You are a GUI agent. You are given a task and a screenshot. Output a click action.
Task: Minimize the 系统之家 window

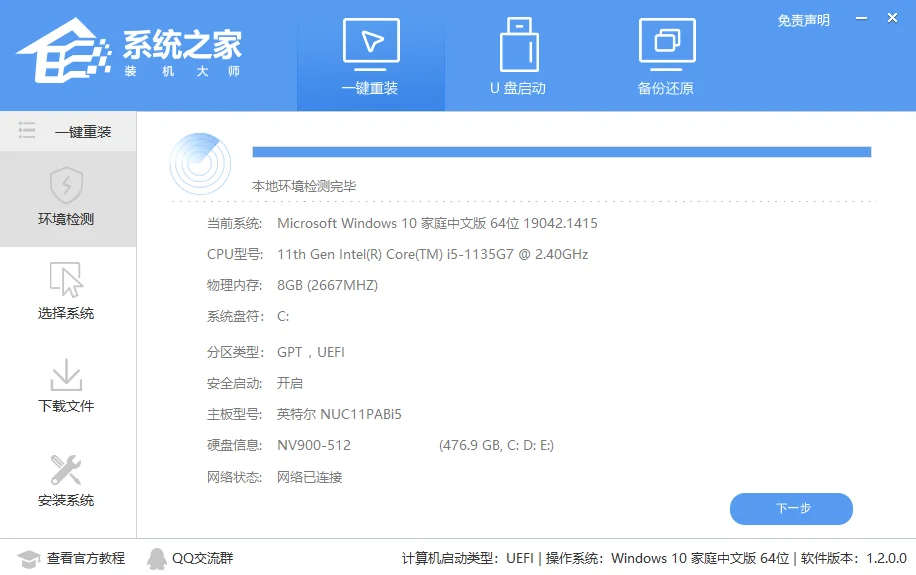(x=861, y=18)
